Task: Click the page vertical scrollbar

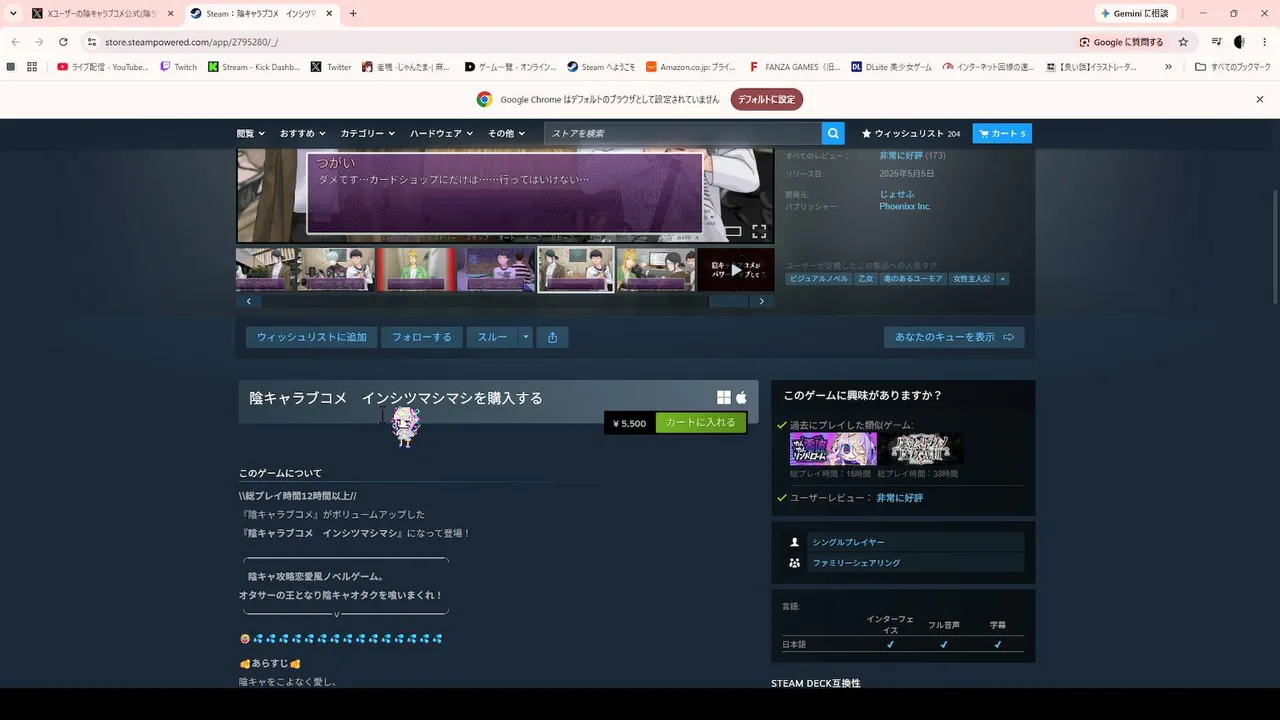Action: (x=1274, y=246)
